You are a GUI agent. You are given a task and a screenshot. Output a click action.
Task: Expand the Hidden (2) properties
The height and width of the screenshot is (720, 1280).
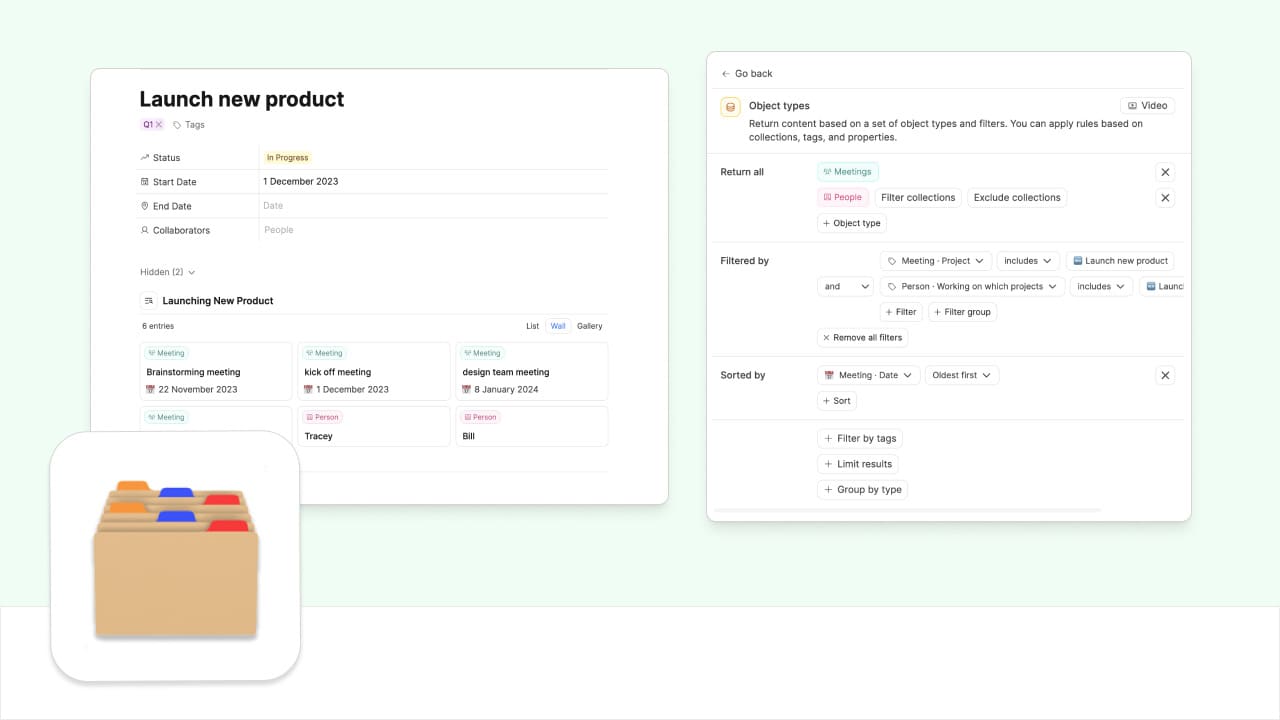[168, 272]
